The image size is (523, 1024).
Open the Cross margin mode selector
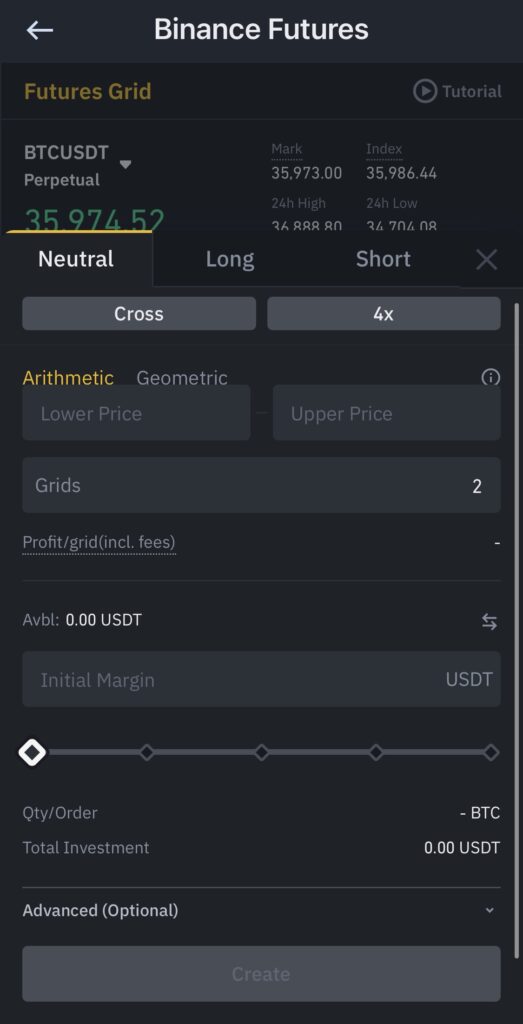(139, 313)
